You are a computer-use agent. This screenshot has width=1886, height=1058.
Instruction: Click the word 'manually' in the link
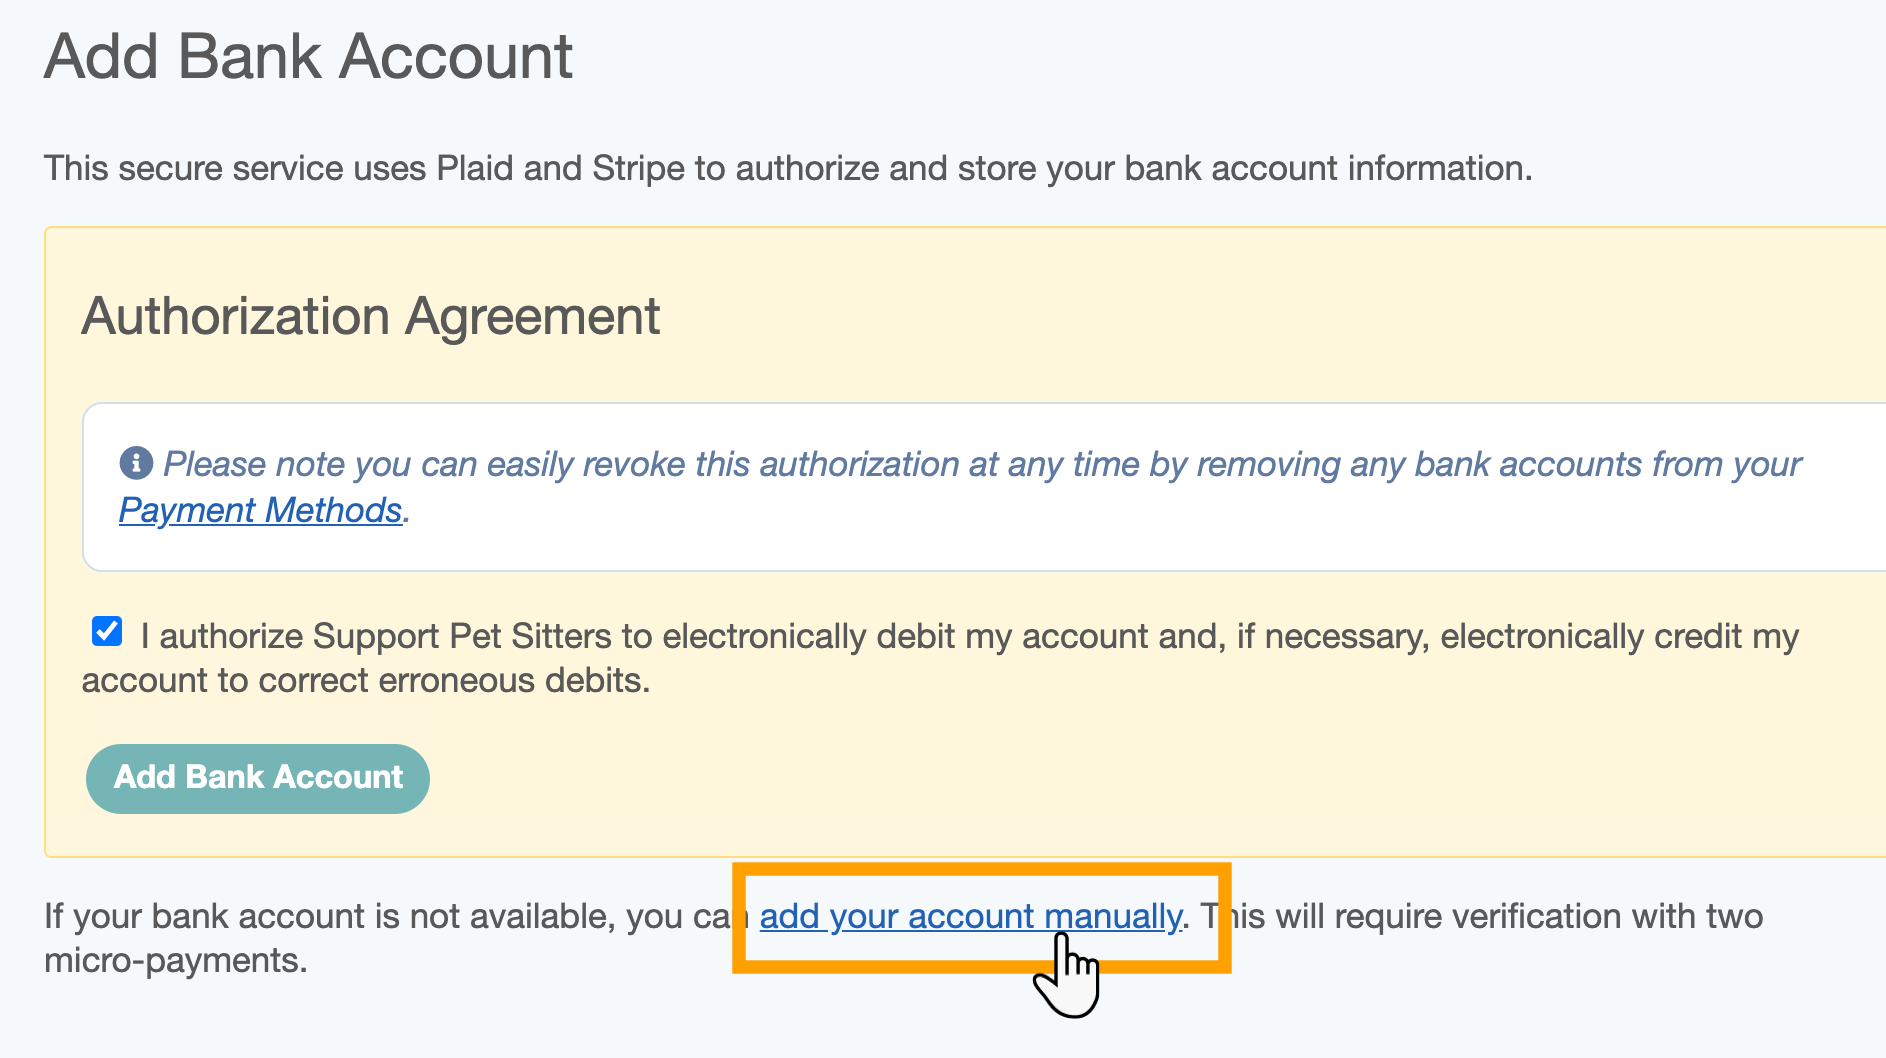point(1113,916)
